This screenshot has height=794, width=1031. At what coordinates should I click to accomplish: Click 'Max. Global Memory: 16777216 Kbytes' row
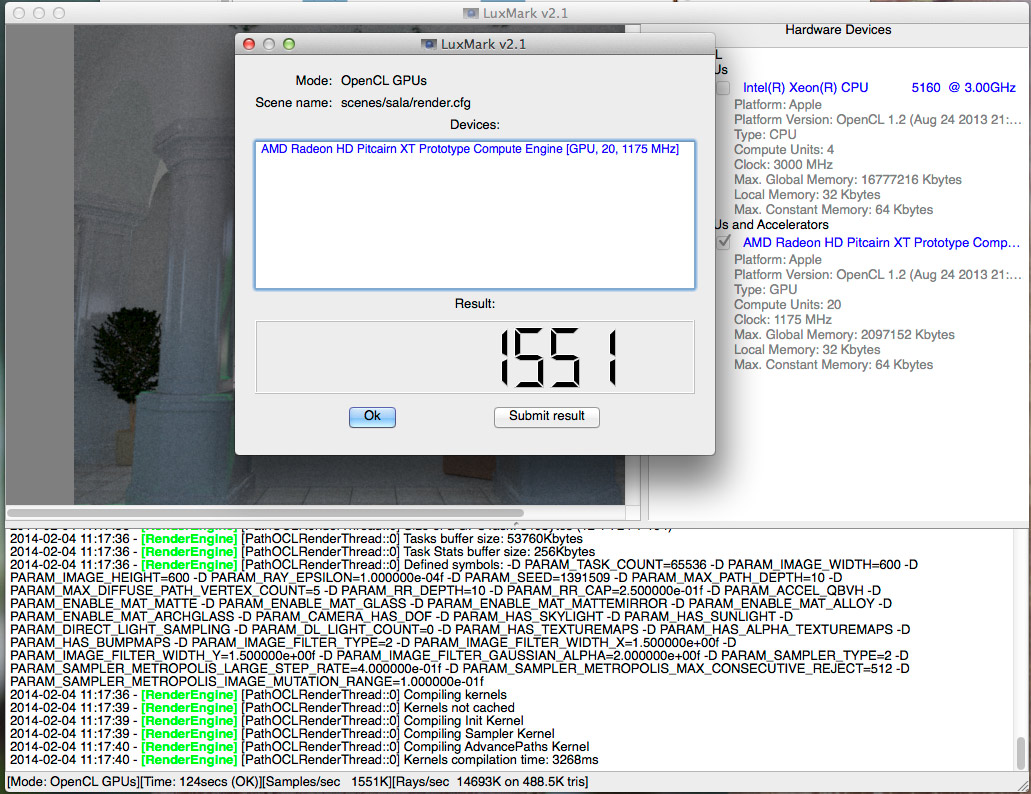point(848,179)
